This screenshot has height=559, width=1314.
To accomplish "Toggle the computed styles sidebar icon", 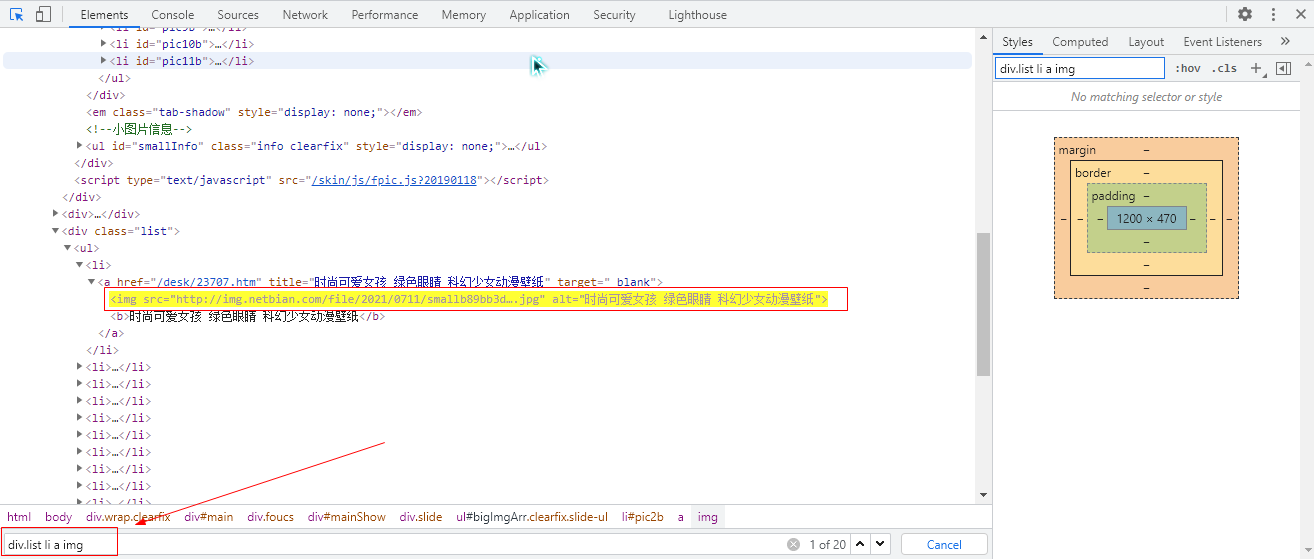I will tap(1284, 68).
